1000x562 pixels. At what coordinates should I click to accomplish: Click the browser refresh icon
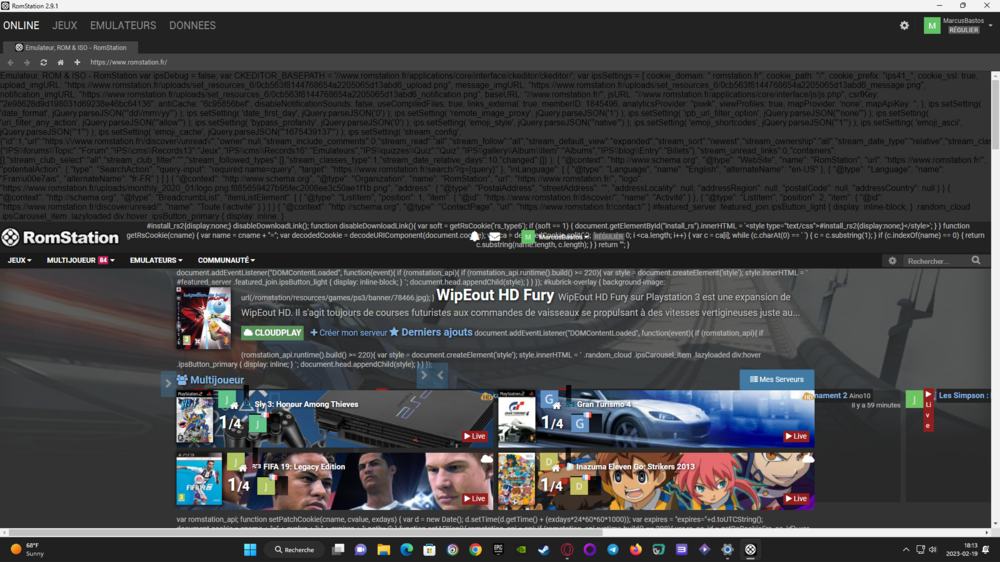click(x=43, y=62)
